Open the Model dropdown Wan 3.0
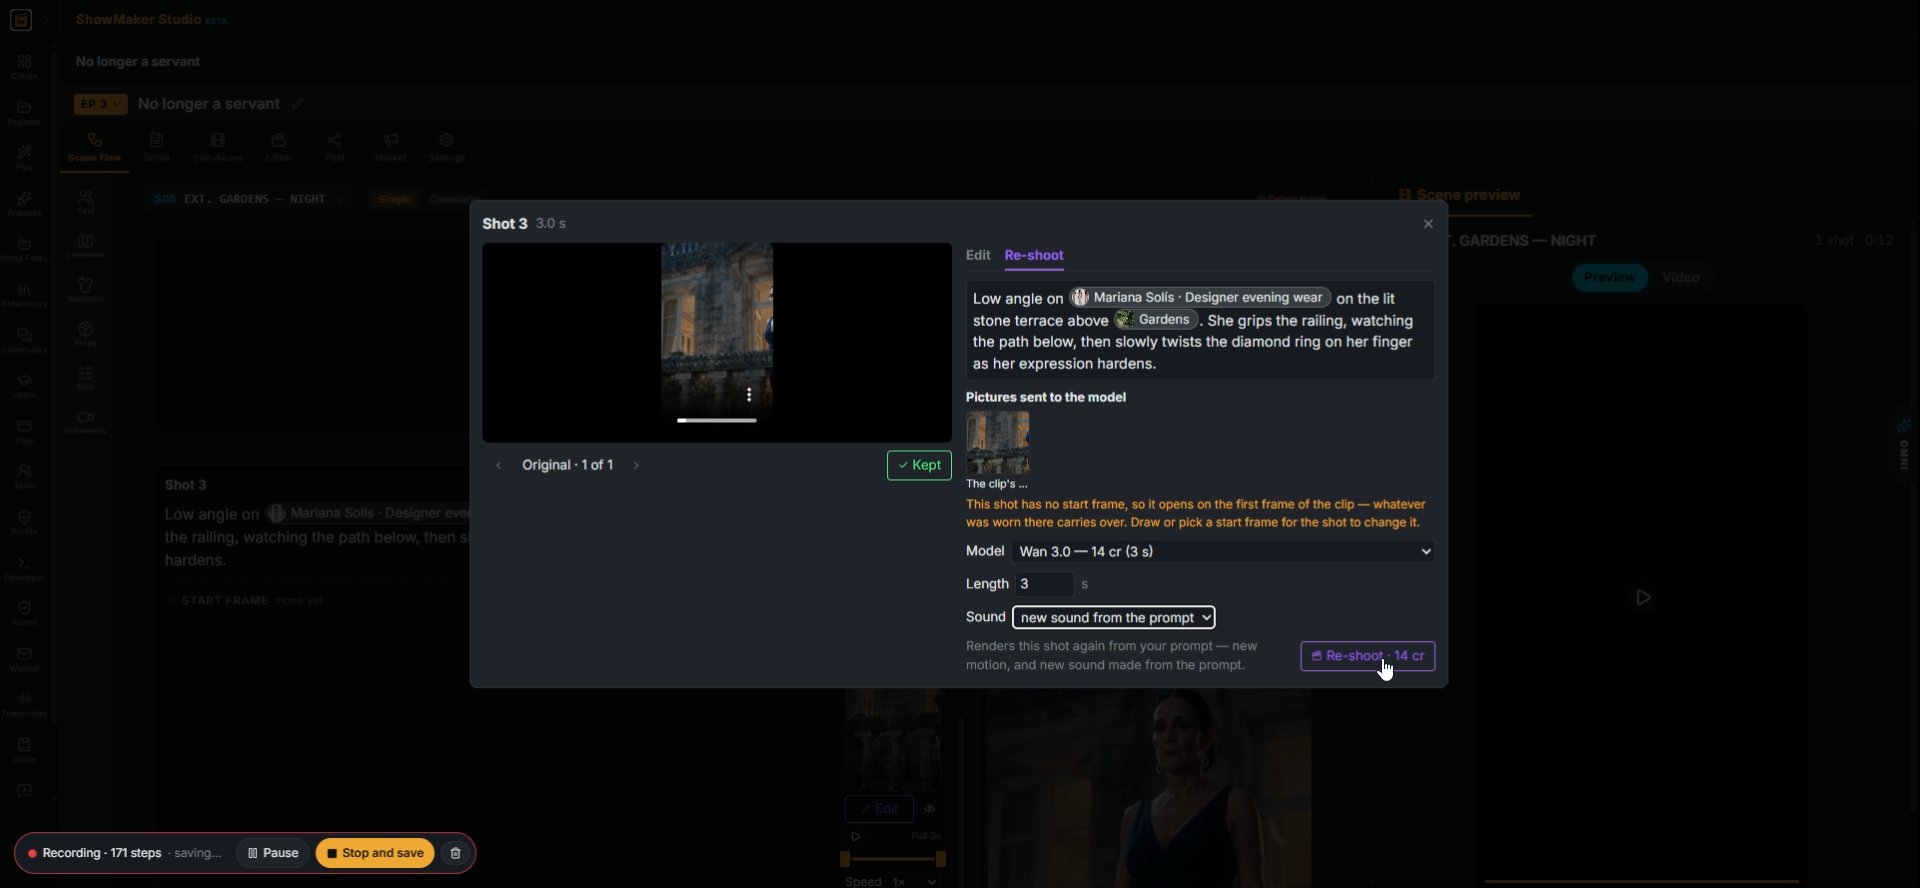Image resolution: width=1920 pixels, height=888 pixels. point(1222,551)
